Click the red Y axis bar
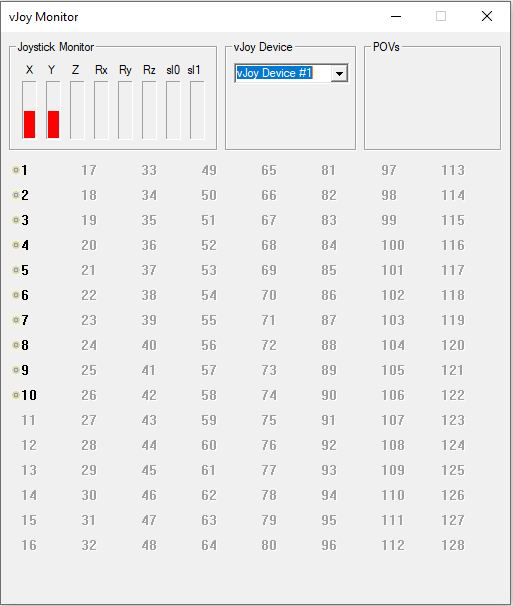Viewport: 513px width, 606px height. [x=53, y=124]
